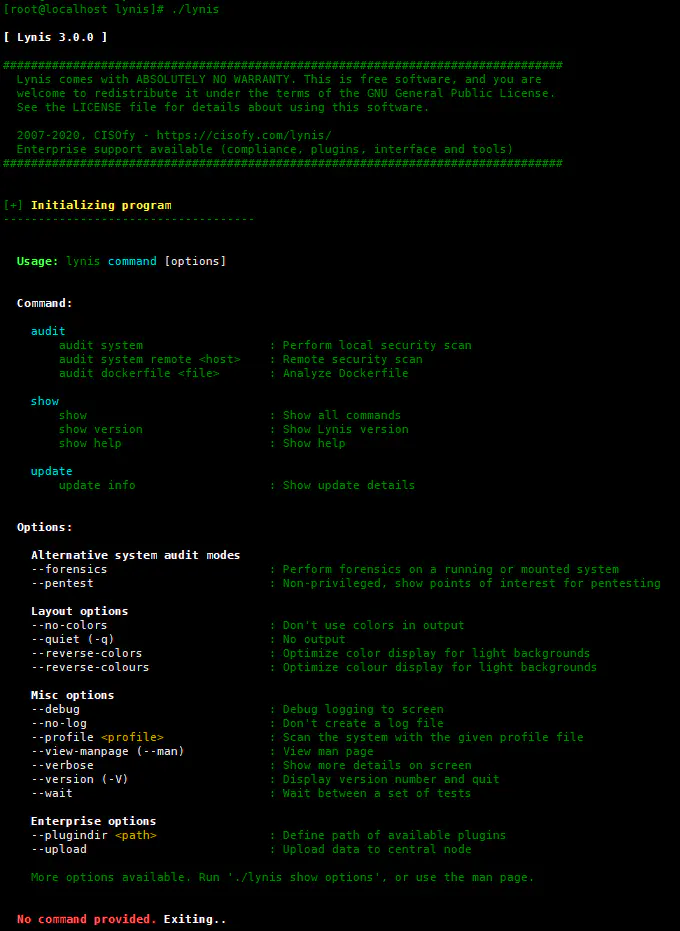
Task: Select the '--debug' option
Action: (x=55, y=710)
